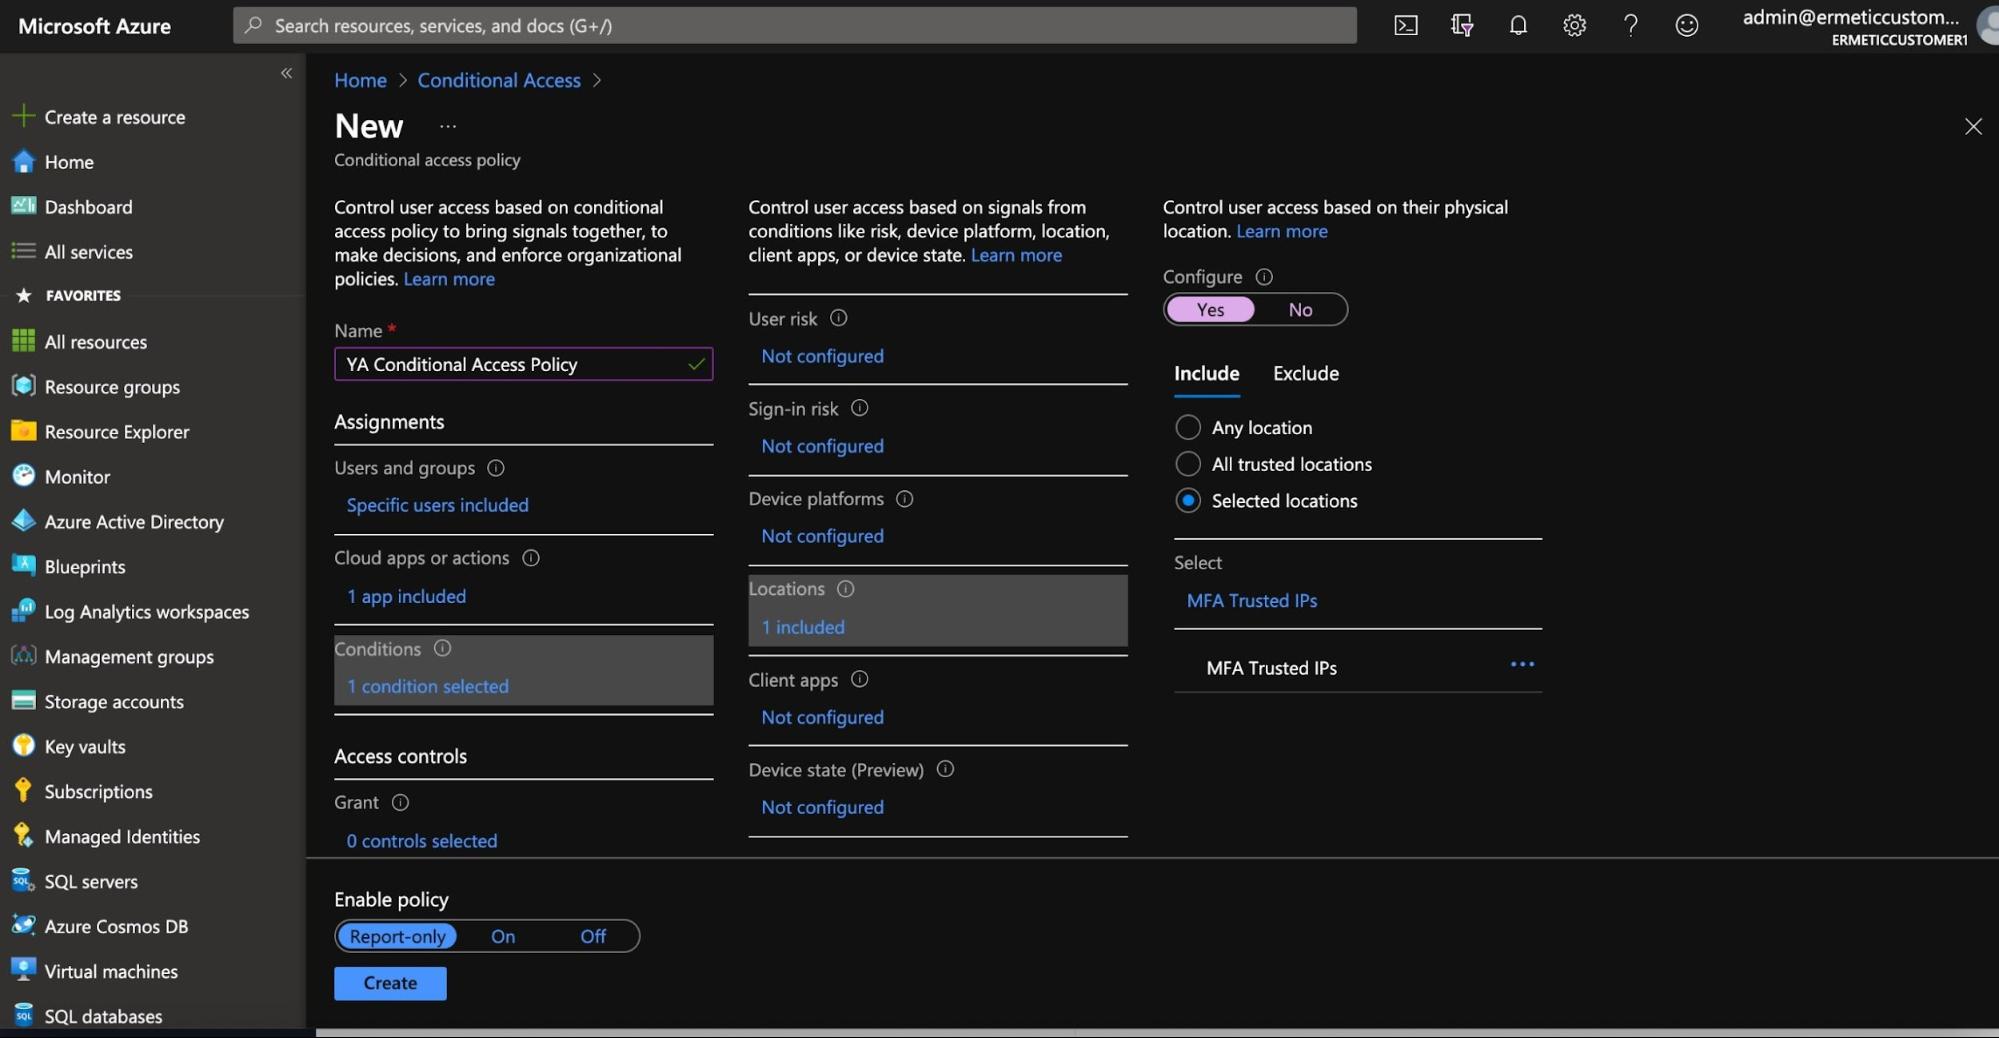
Task: Click the horizontal scrollbar at the bottom
Action: (x=1157, y=1032)
